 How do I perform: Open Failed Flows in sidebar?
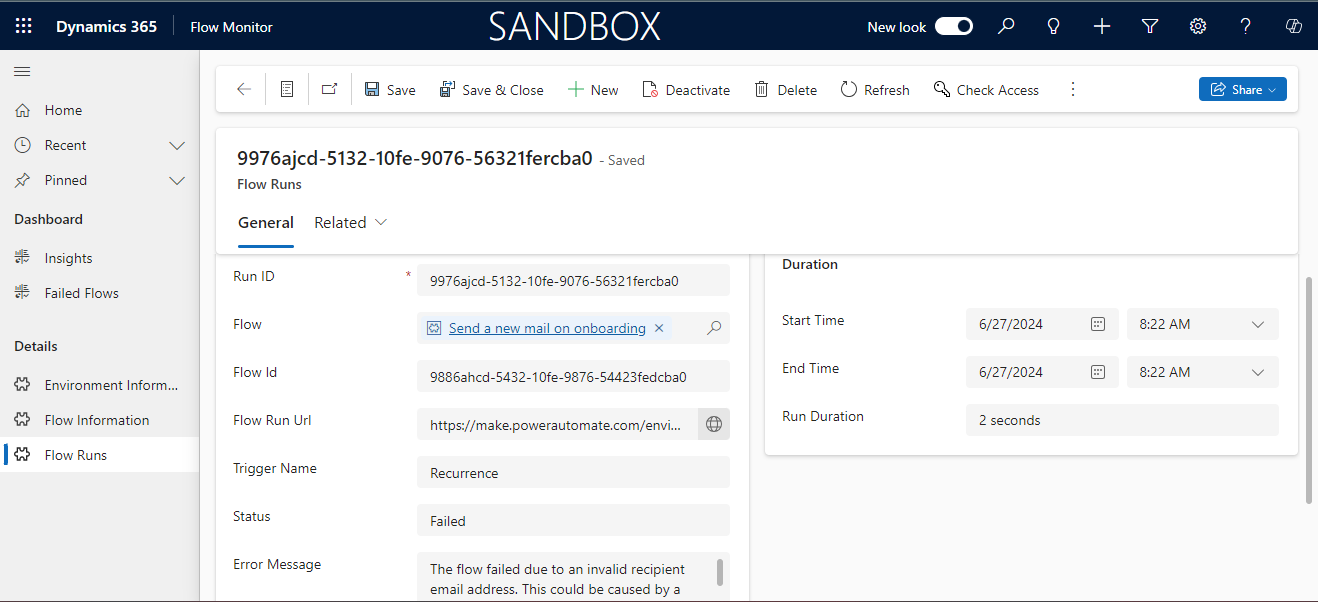coord(81,293)
